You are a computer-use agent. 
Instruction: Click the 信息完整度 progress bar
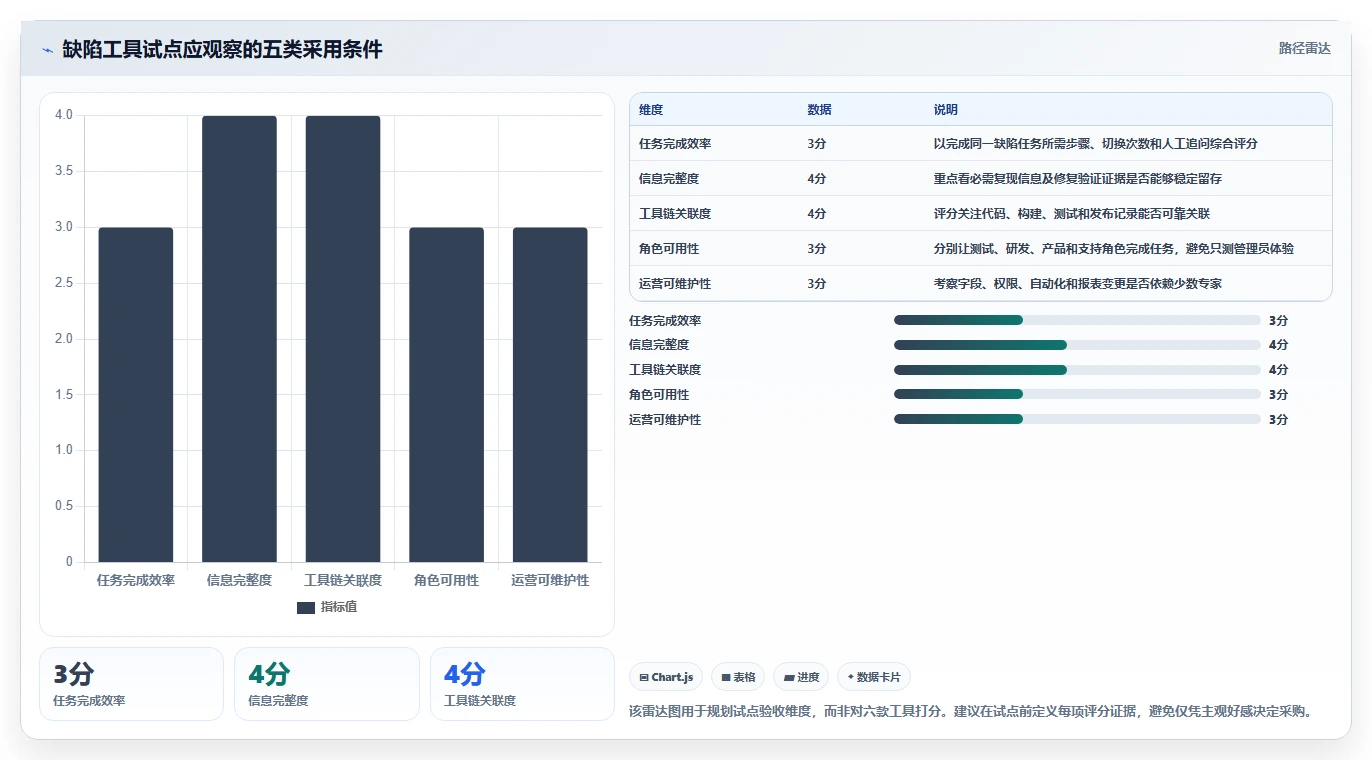point(1077,345)
